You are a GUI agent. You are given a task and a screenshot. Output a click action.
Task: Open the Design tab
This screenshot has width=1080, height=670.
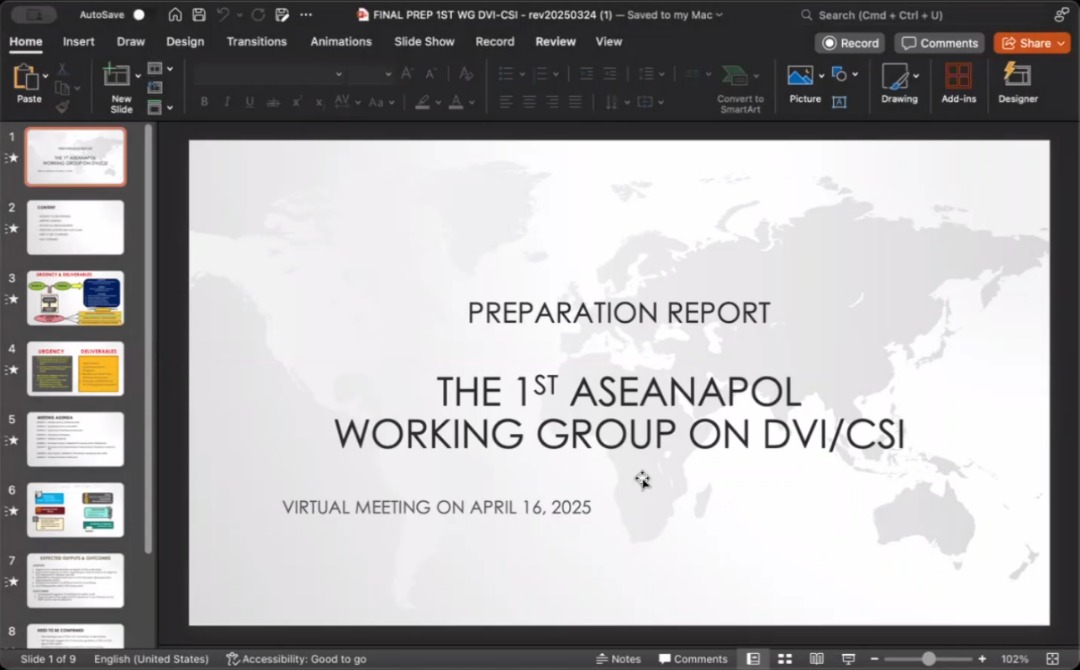click(x=185, y=41)
